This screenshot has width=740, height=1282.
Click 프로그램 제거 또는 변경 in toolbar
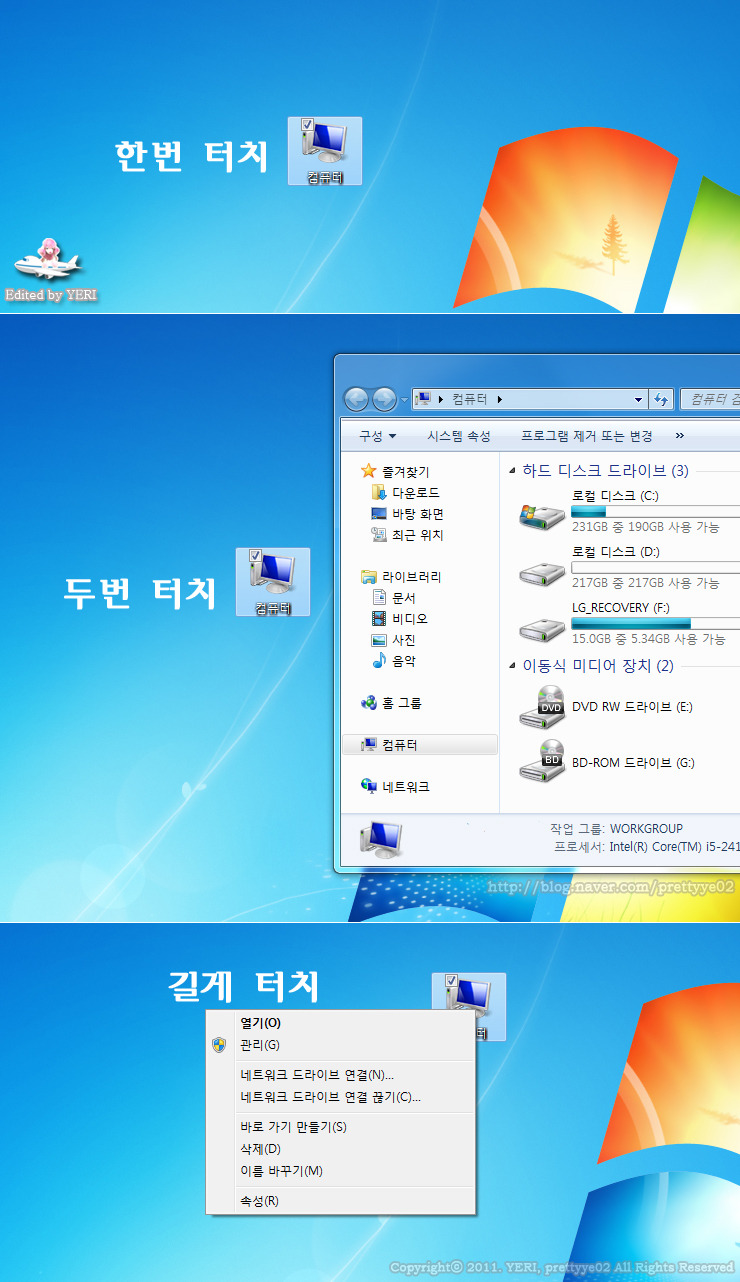[x=587, y=436]
